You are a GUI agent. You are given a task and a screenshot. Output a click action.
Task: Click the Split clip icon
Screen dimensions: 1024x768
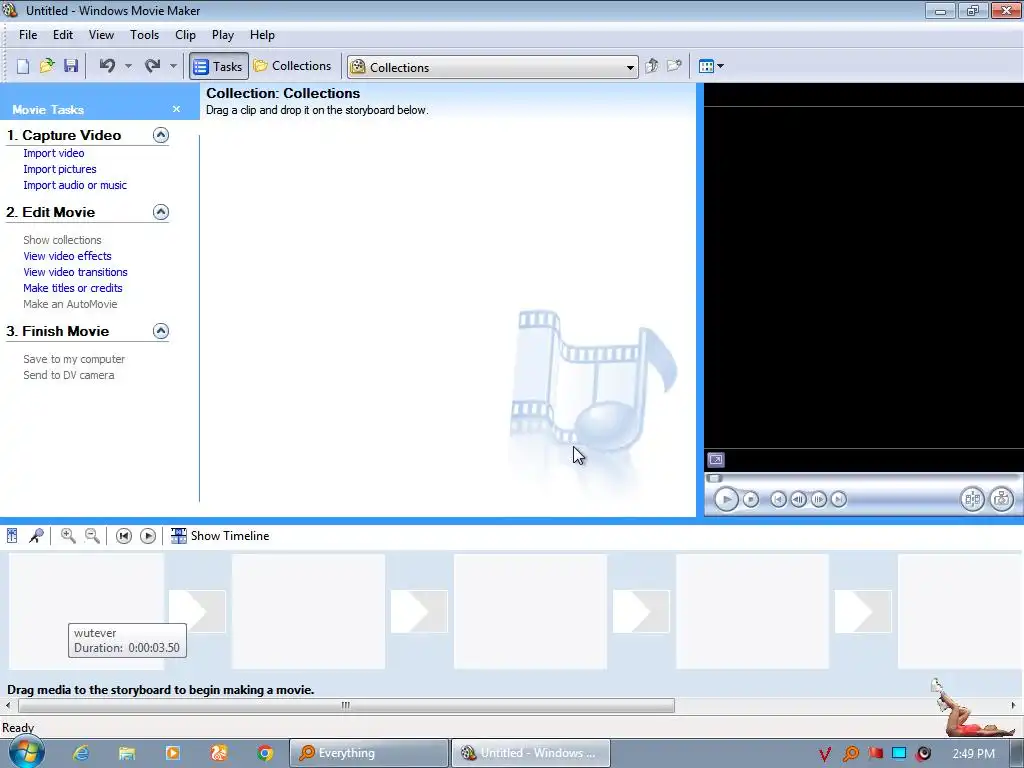(x=972, y=500)
